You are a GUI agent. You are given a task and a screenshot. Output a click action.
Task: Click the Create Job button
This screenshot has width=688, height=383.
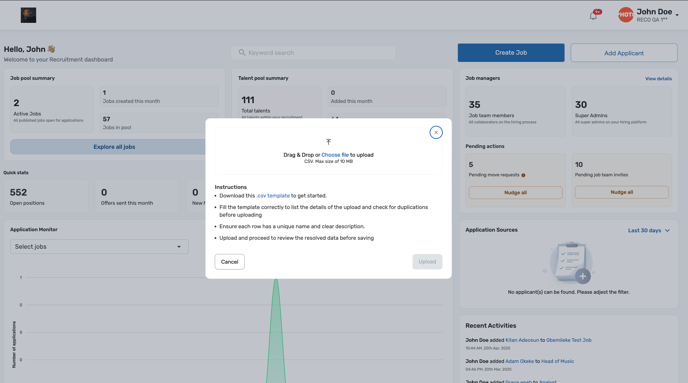[511, 53]
